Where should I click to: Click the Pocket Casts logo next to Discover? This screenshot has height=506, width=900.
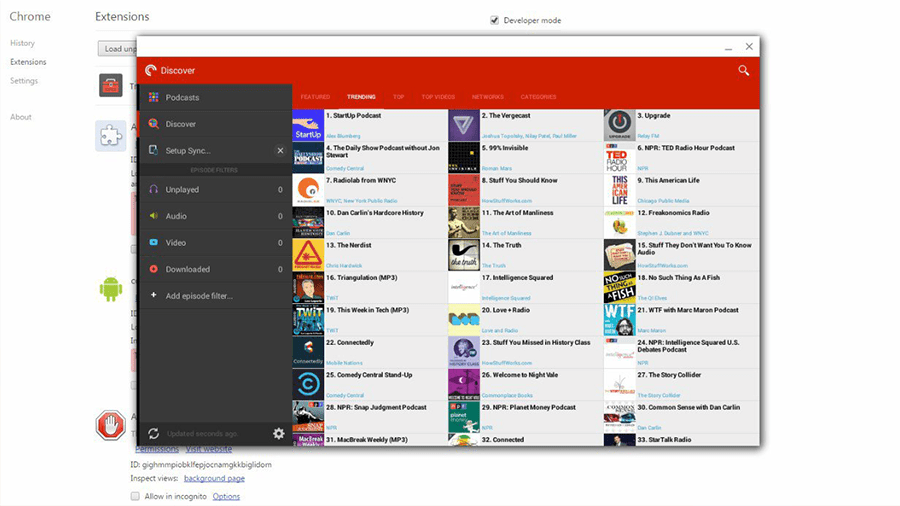tap(150, 71)
